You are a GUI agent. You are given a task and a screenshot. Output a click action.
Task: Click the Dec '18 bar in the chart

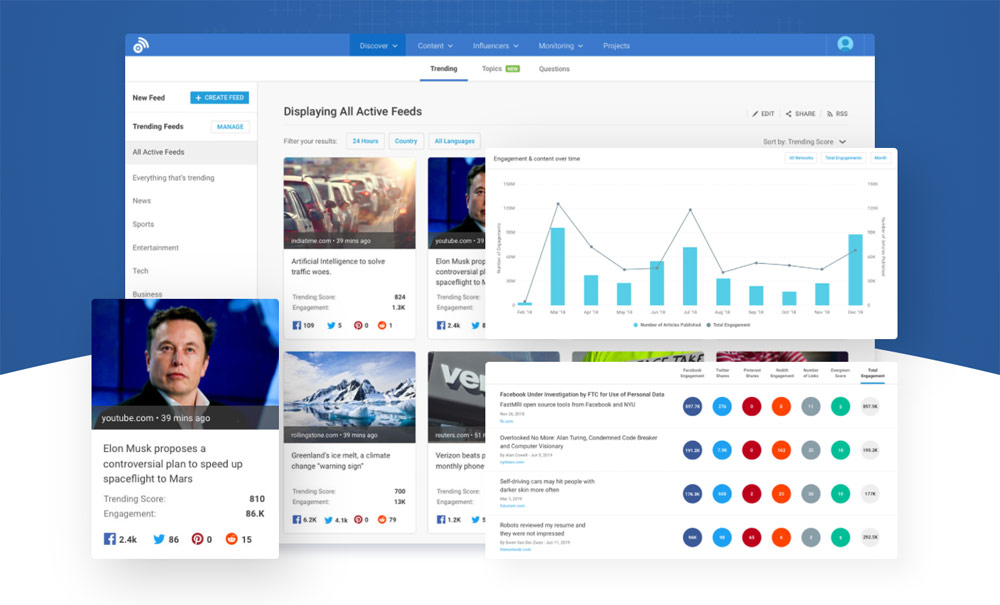pyautogui.click(x=855, y=270)
